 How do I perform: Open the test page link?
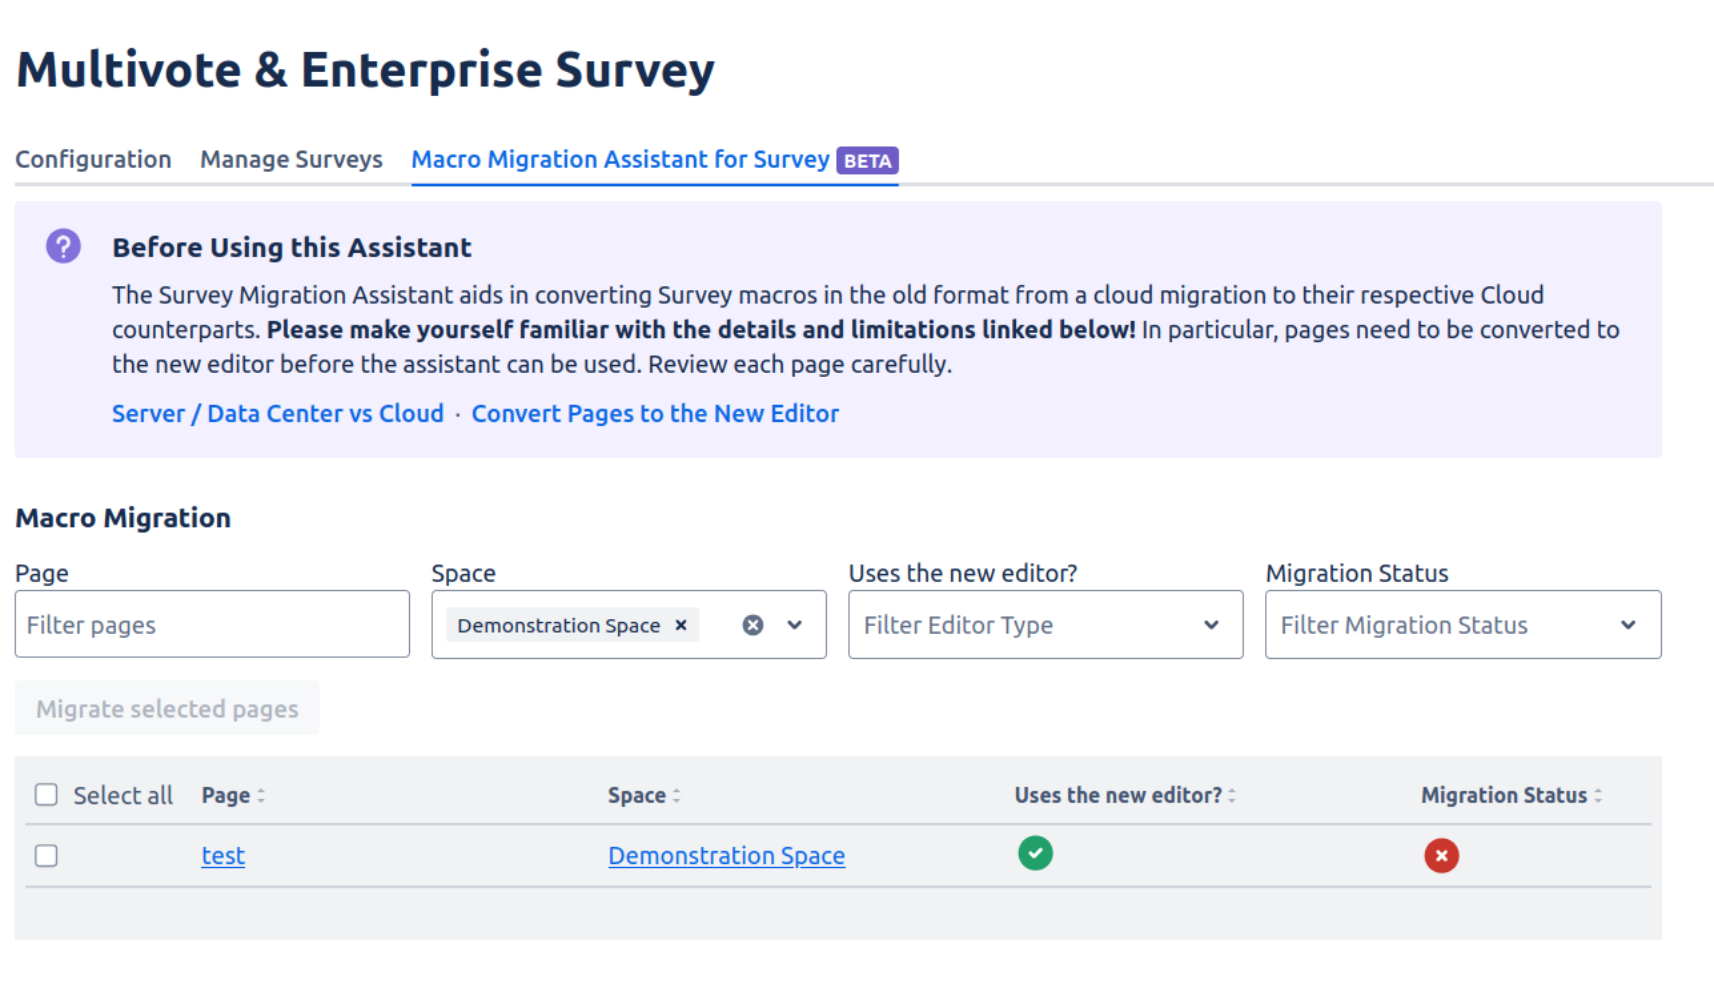click(223, 856)
